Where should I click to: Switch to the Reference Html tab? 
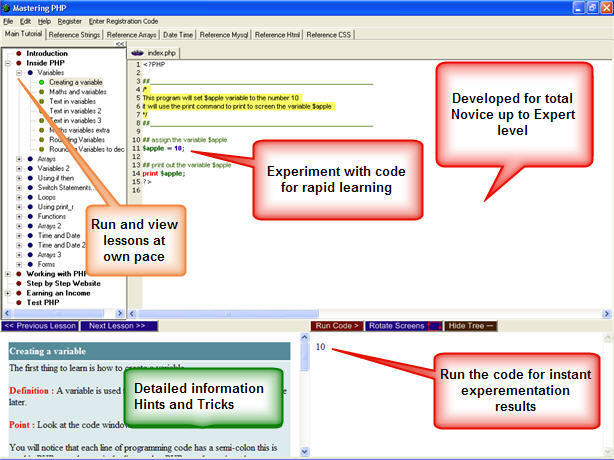pos(277,35)
